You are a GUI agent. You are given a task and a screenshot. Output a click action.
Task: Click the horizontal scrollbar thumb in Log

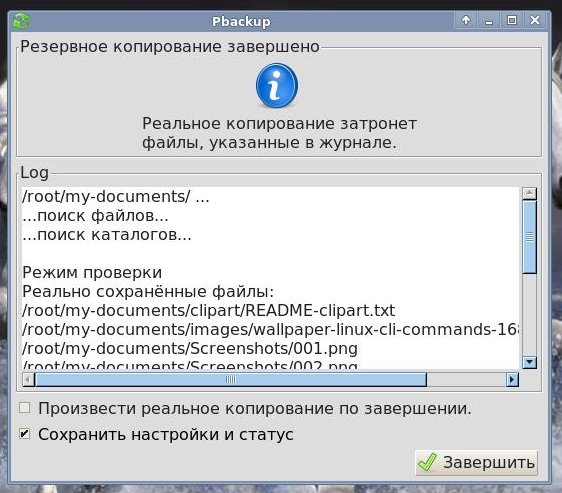[231, 379]
